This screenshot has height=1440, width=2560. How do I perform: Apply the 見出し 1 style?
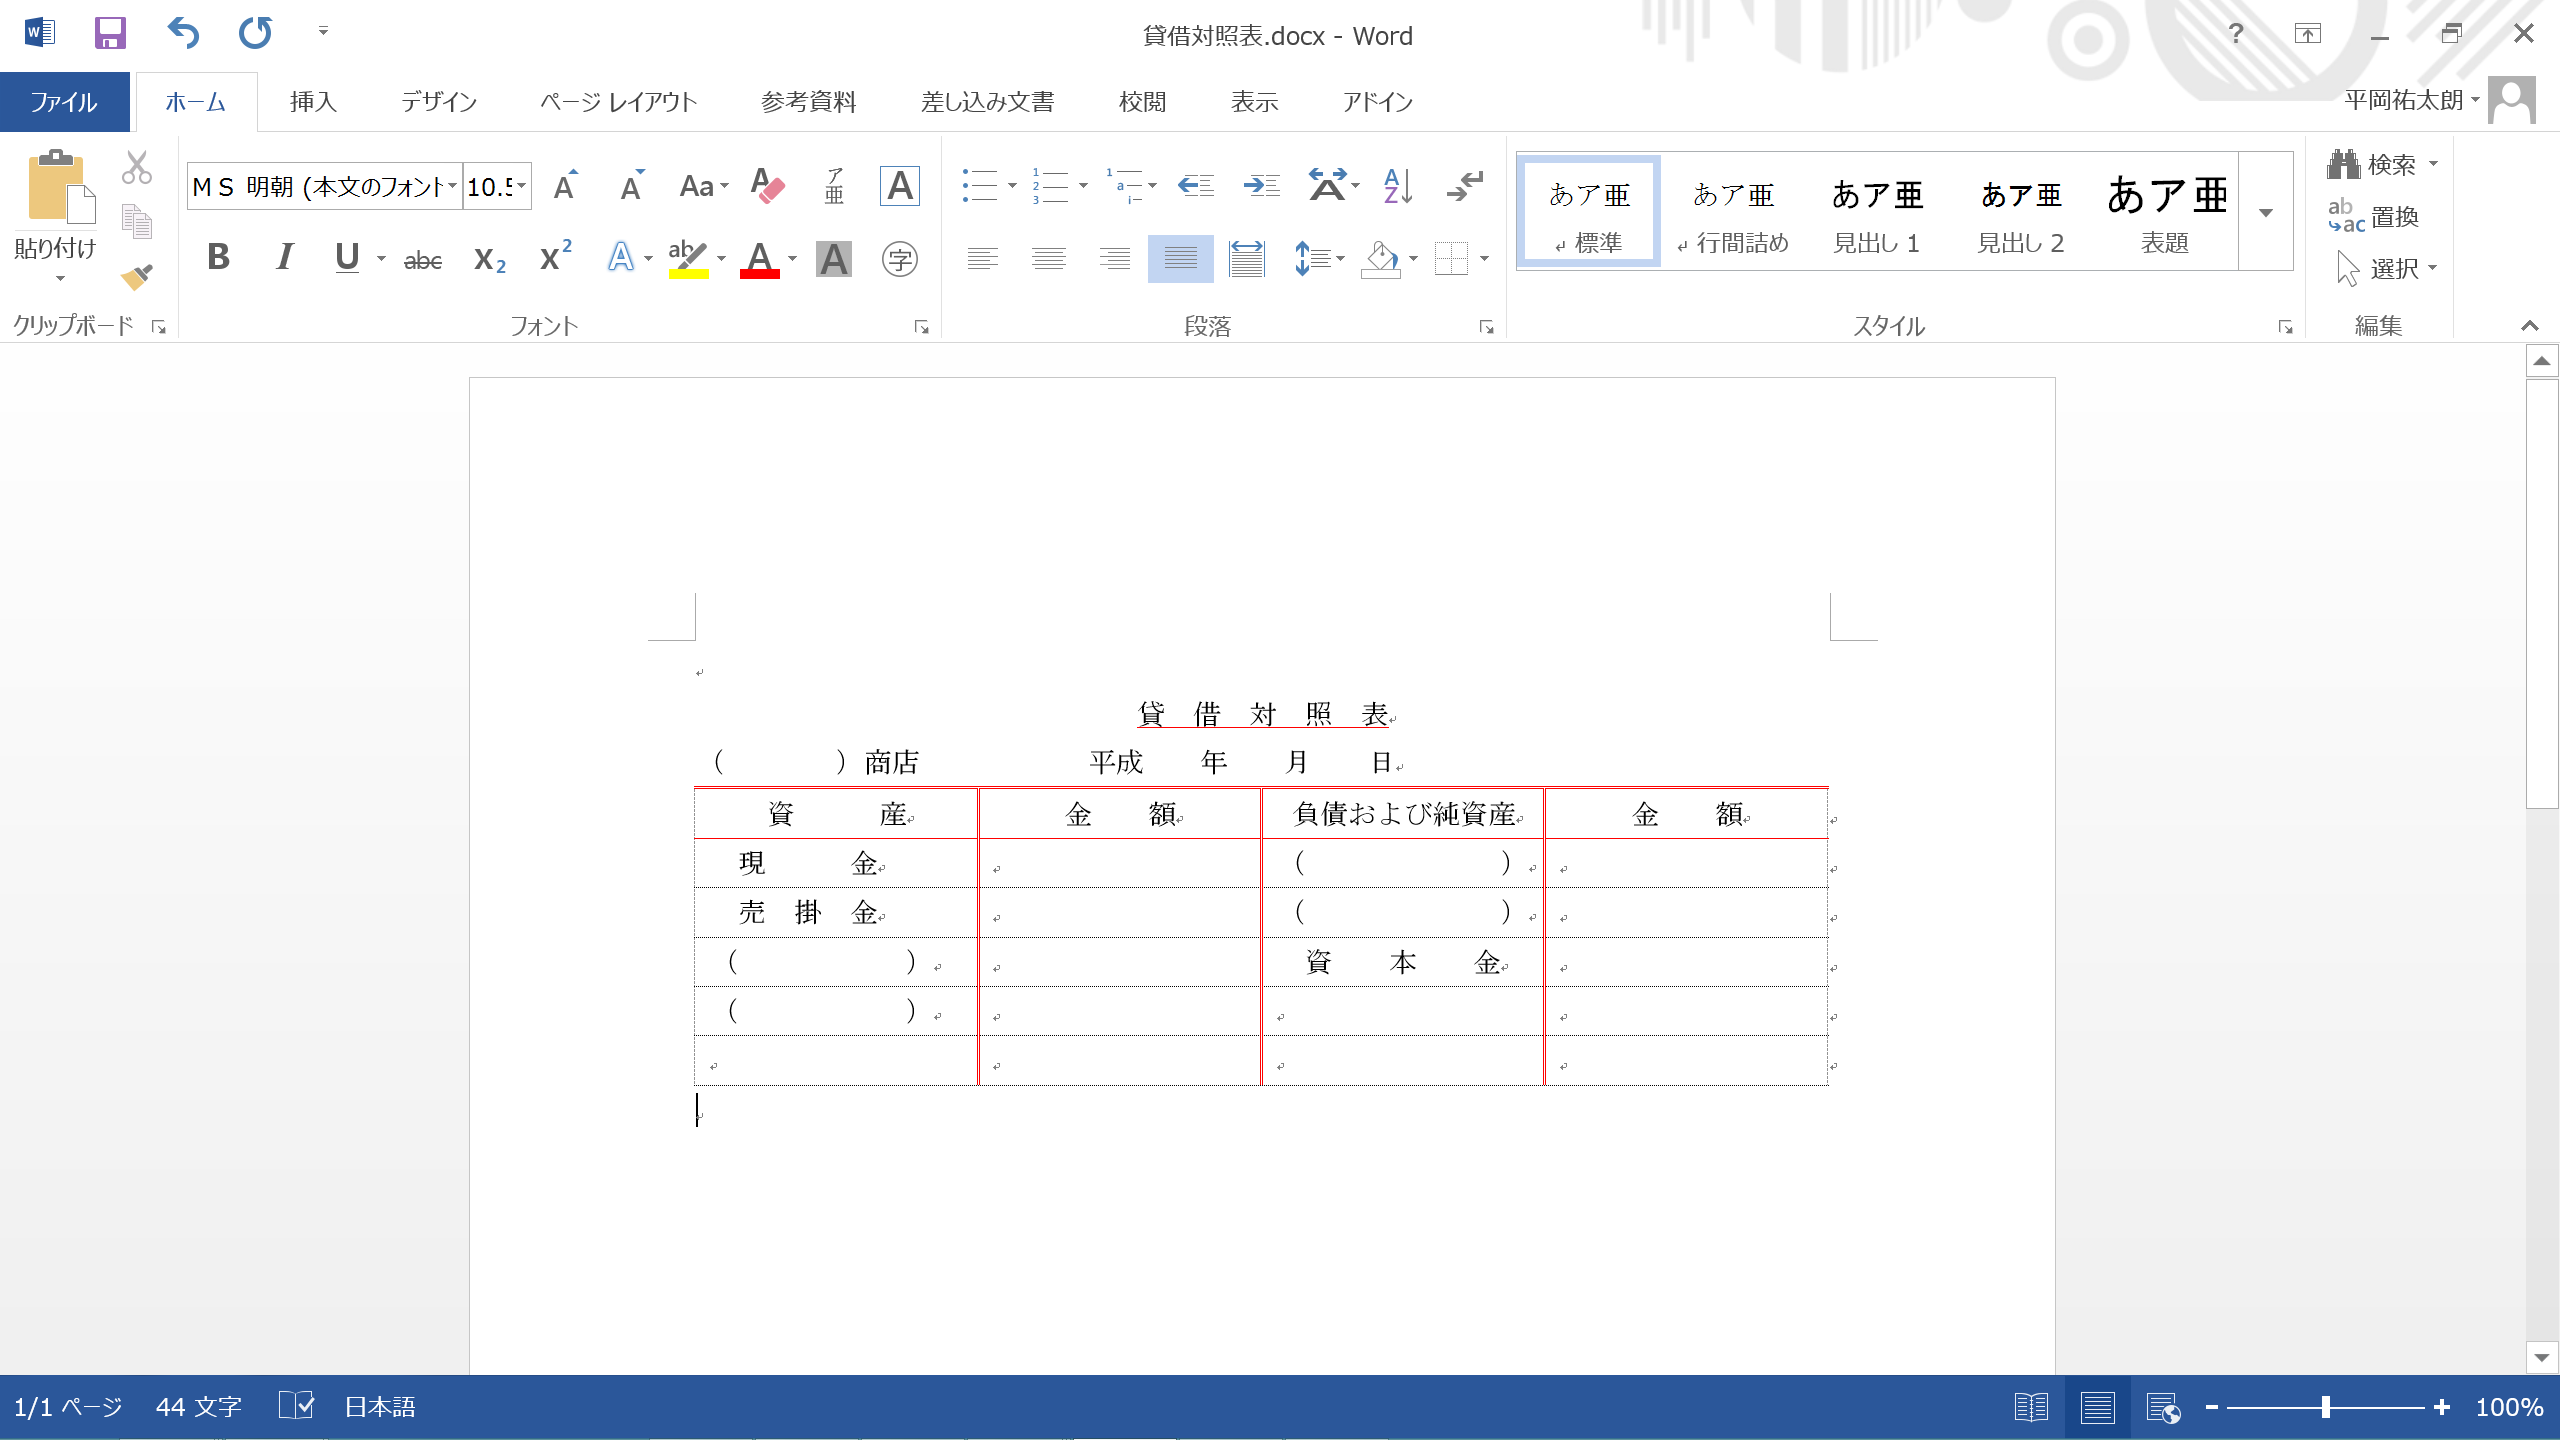click(x=1876, y=213)
